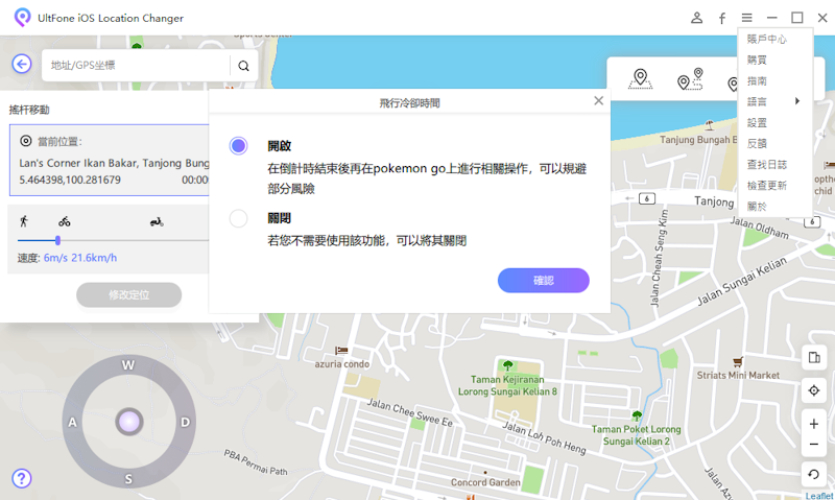The width and height of the screenshot is (835, 500).
Task: Click the map locate-me crosshair icon
Action: coord(814,391)
